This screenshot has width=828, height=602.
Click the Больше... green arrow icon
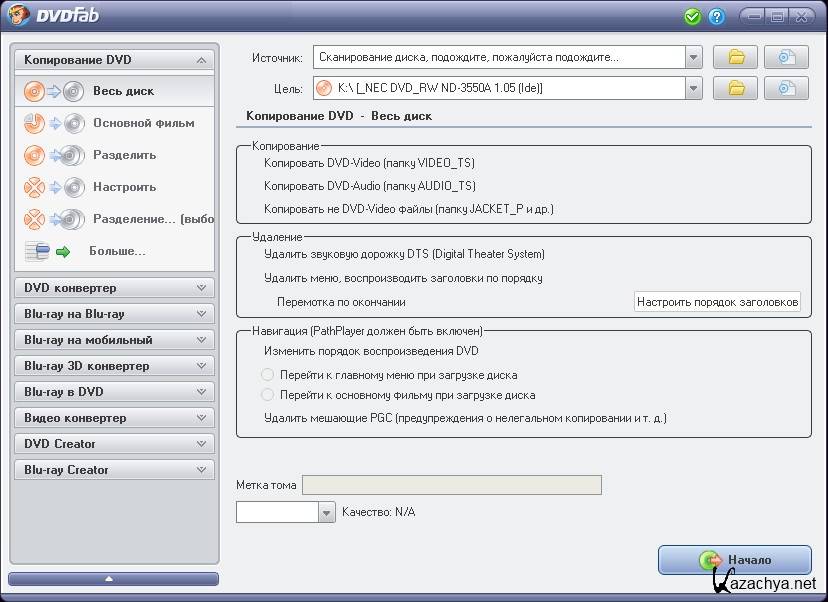(50, 251)
